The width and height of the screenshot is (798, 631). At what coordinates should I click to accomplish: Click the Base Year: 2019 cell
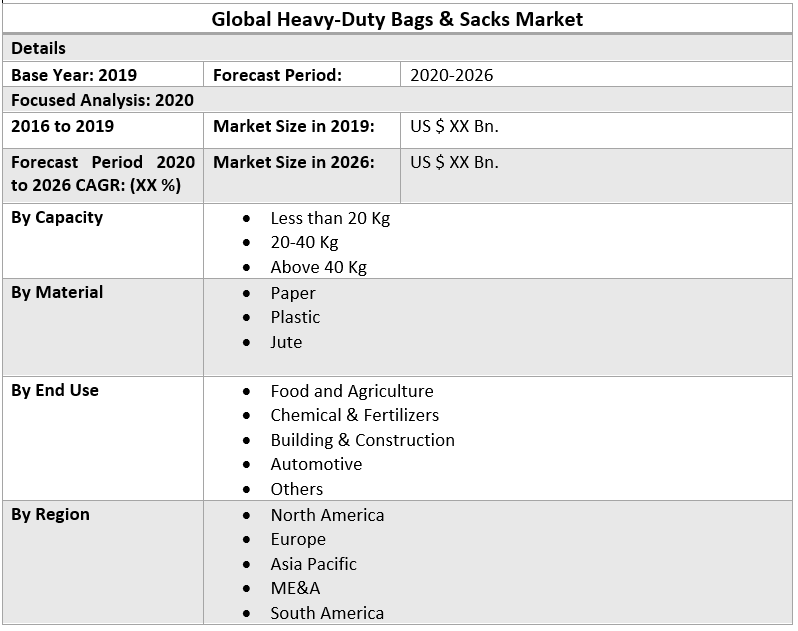click(74, 75)
